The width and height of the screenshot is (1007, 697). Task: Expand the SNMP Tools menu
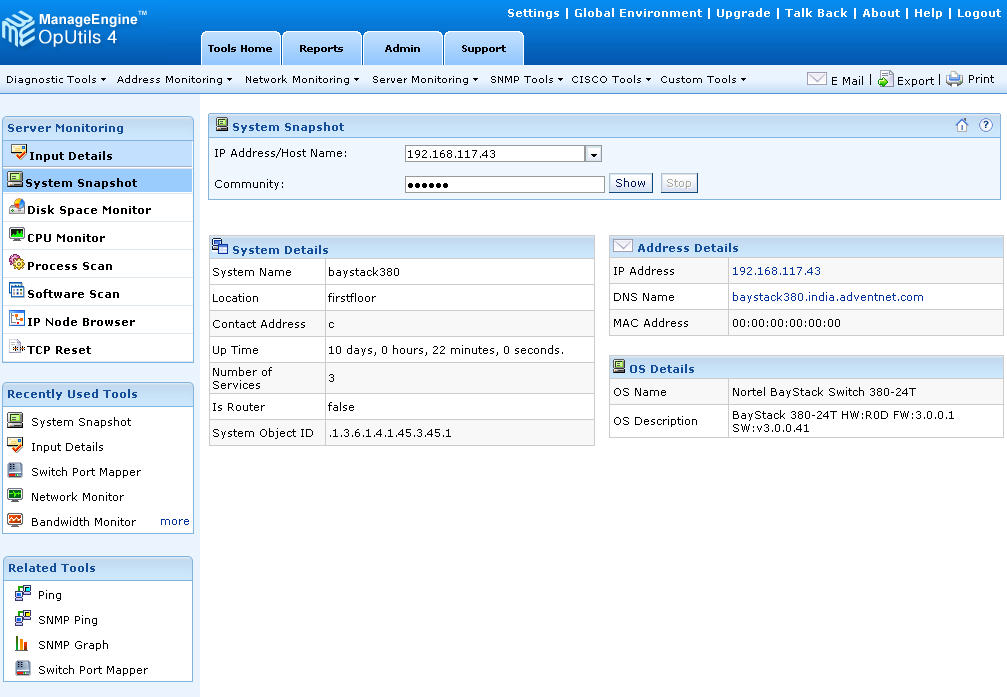526,79
